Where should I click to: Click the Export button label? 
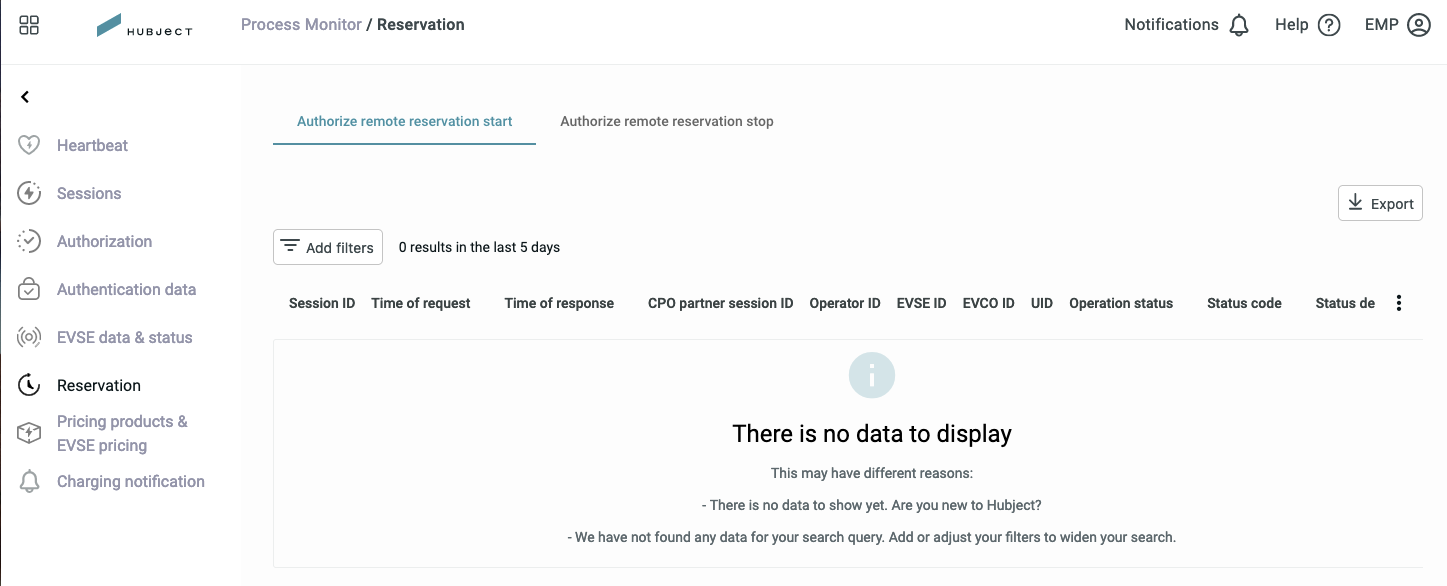(x=1392, y=204)
